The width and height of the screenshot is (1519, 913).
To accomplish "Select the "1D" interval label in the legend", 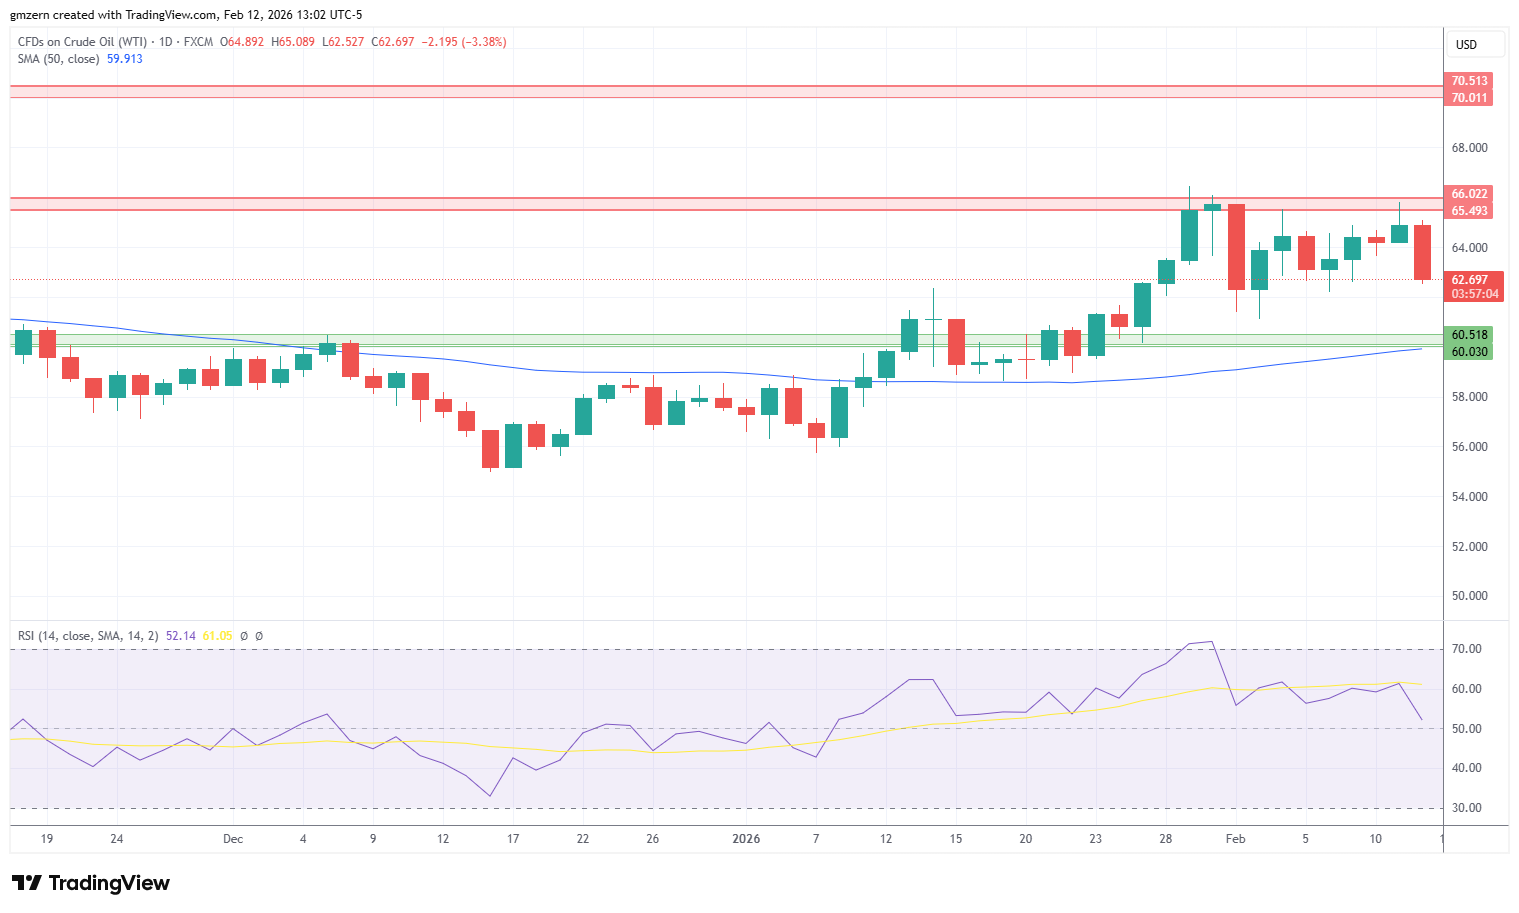I will tap(166, 42).
